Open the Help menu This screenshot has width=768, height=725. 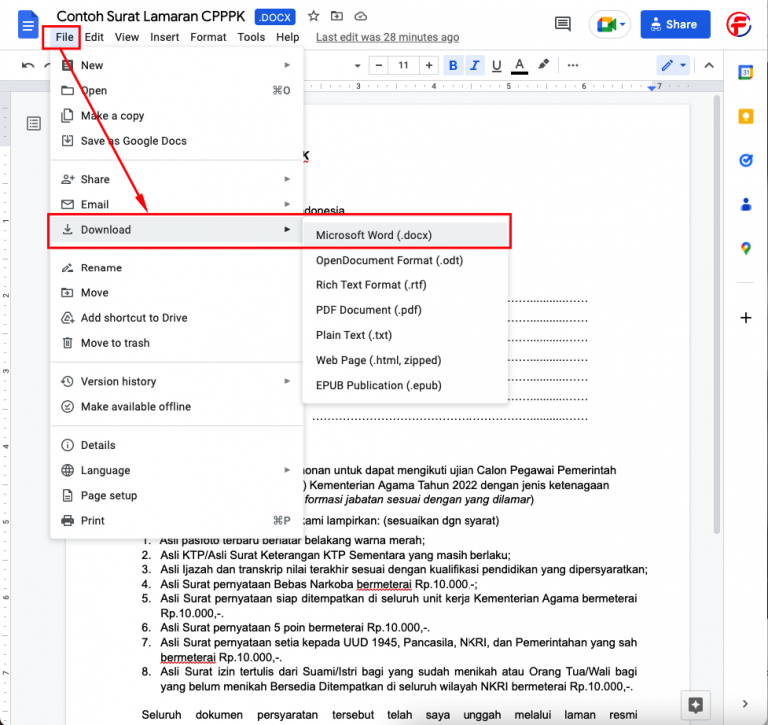288,37
